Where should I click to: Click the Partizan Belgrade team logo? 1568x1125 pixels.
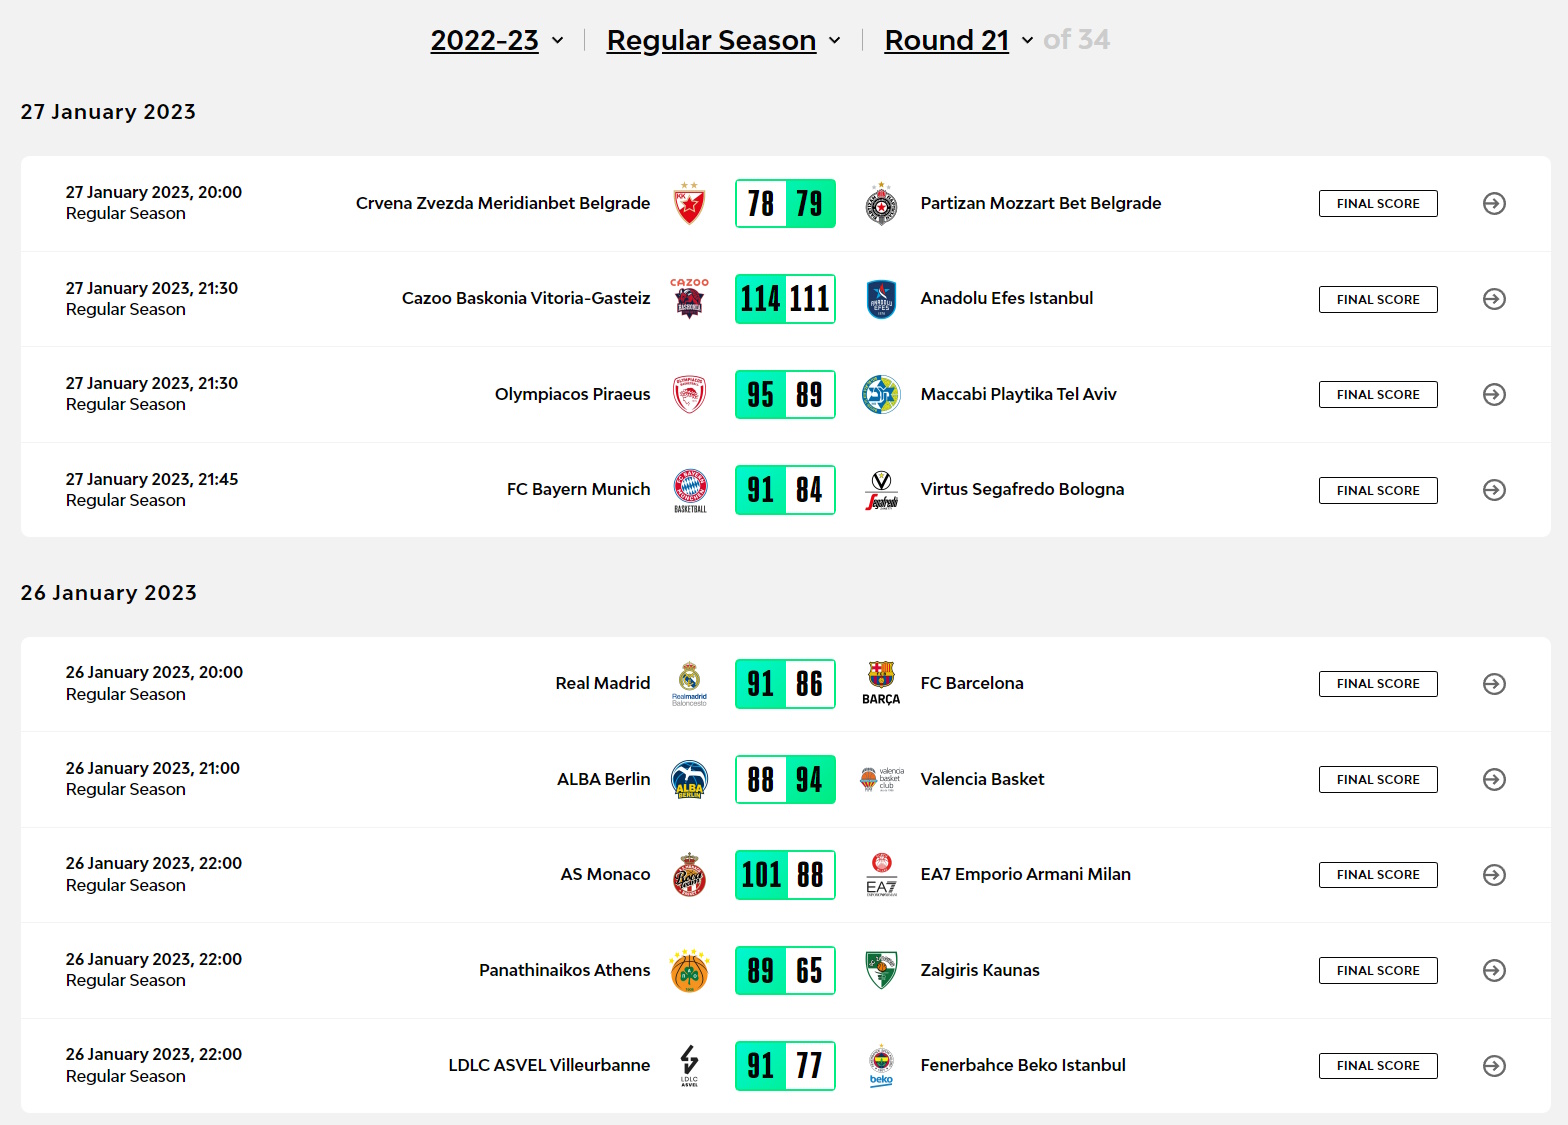(881, 203)
